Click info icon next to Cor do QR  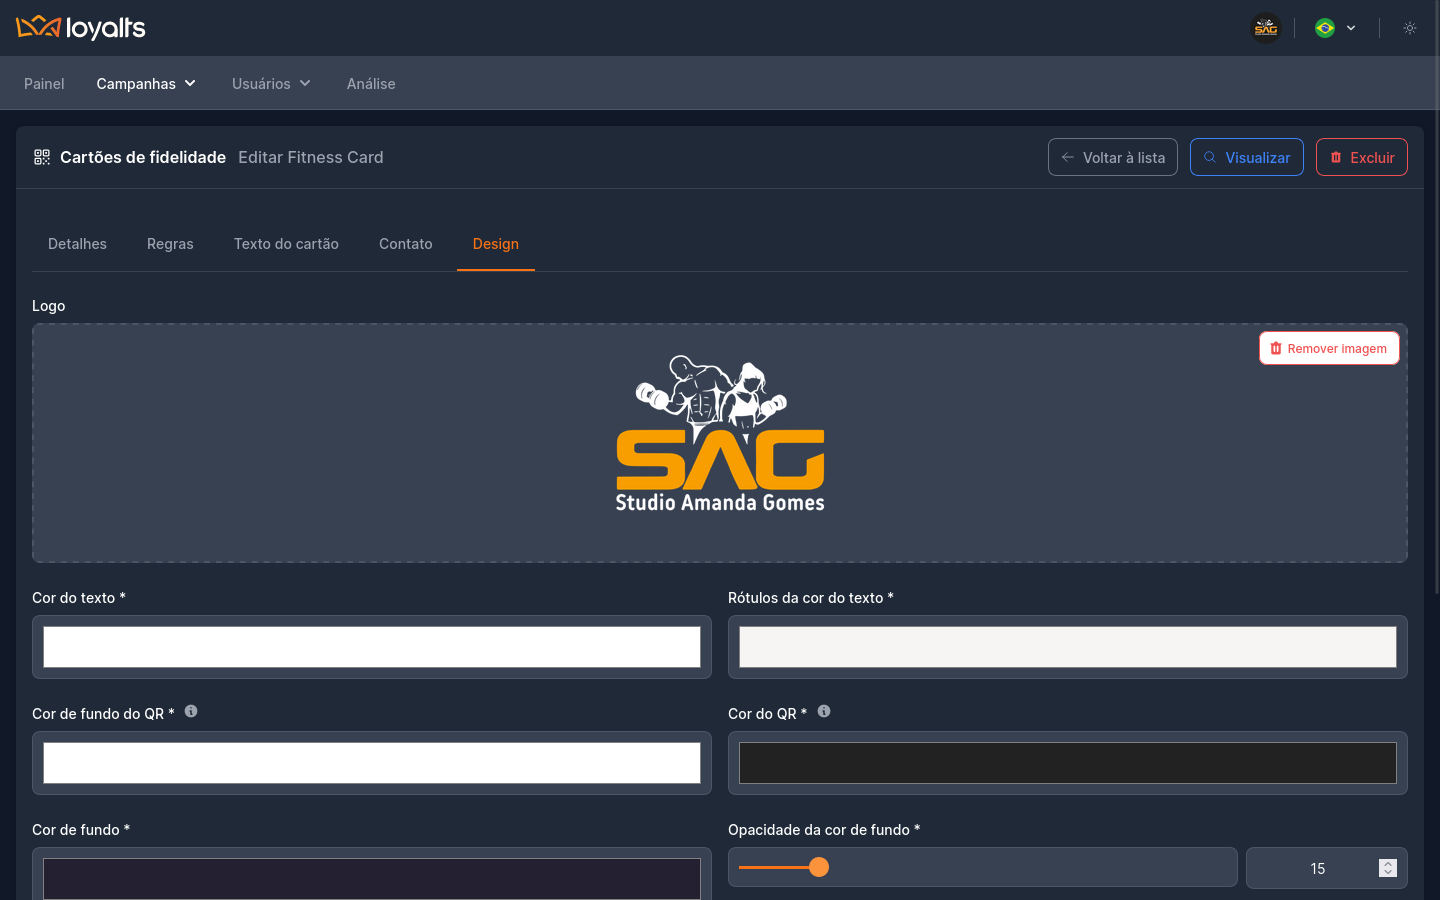(824, 711)
